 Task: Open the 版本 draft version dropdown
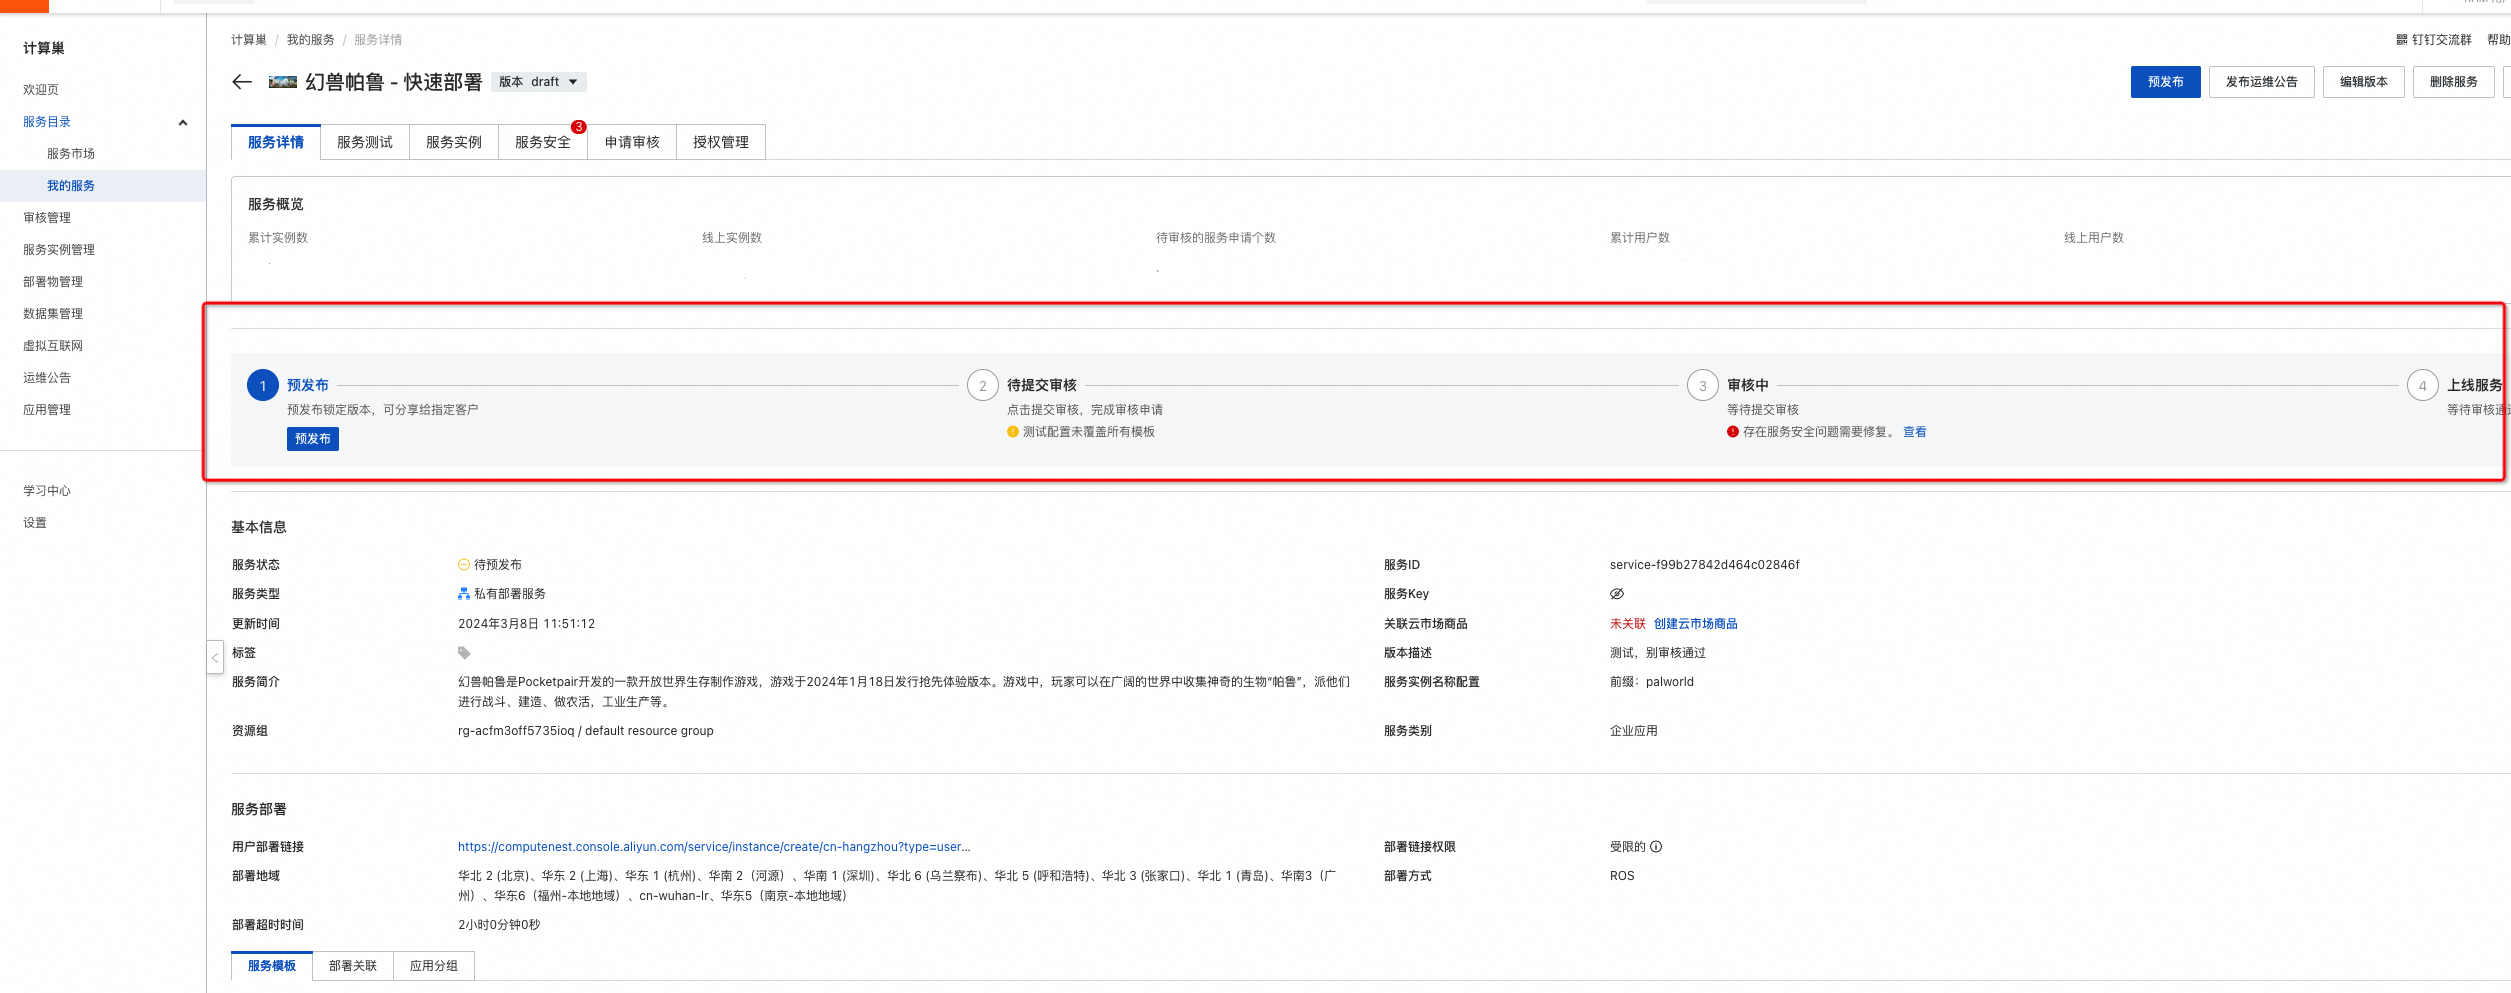click(x=538, y=82)
